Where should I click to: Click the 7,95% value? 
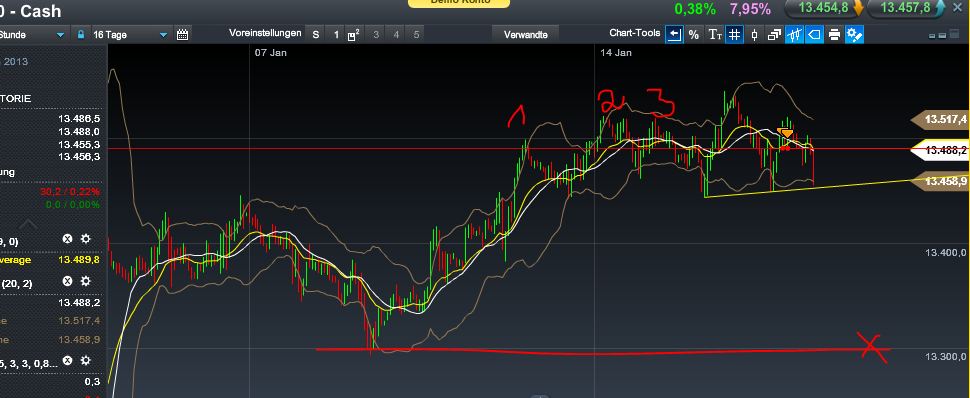point(750,9)
